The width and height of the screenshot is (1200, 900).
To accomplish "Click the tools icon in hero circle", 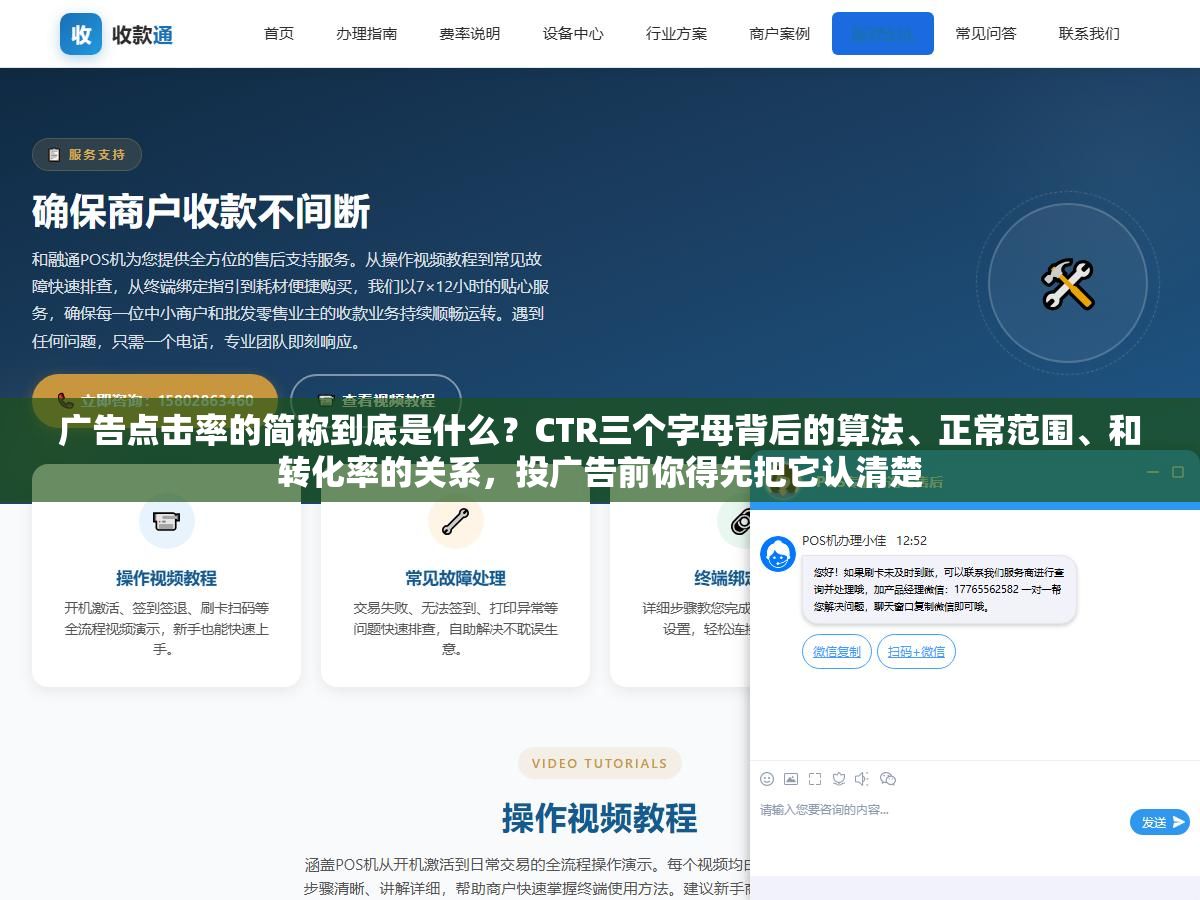I will click(x=1068, y=284).
